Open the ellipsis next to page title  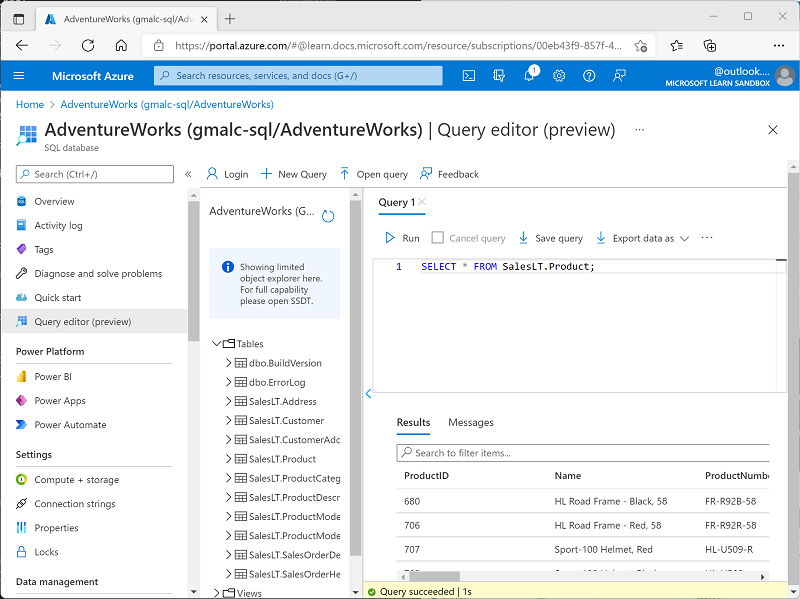(x=639, y=130)
